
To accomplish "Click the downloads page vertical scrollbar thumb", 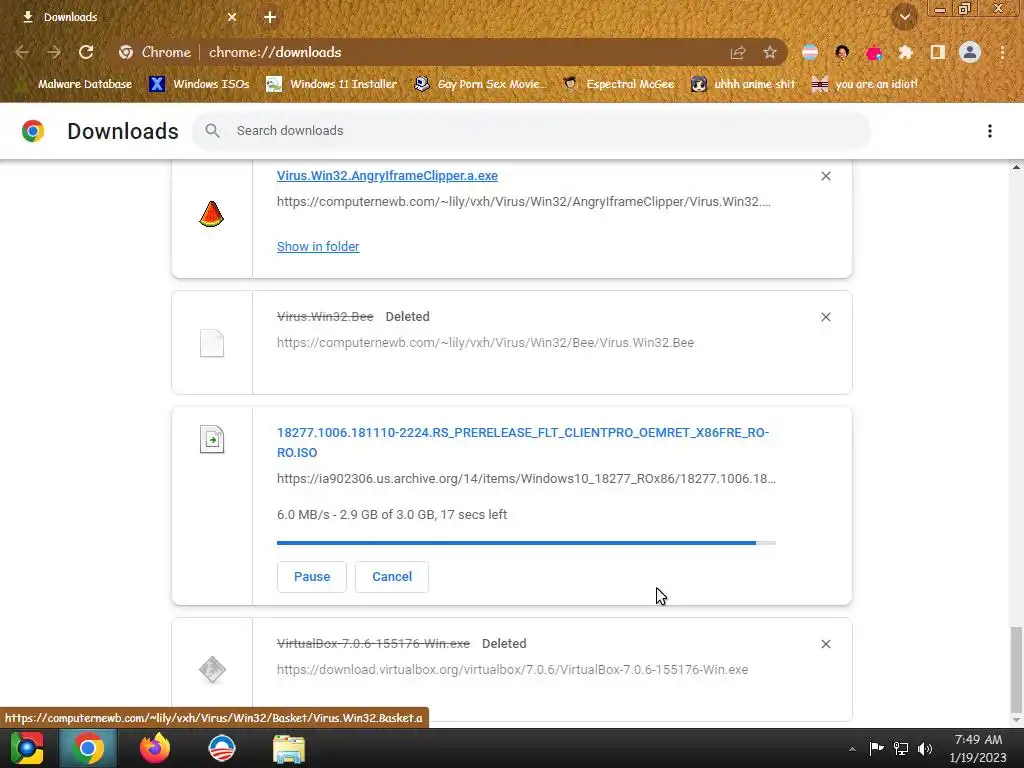I will point(1016,670).
